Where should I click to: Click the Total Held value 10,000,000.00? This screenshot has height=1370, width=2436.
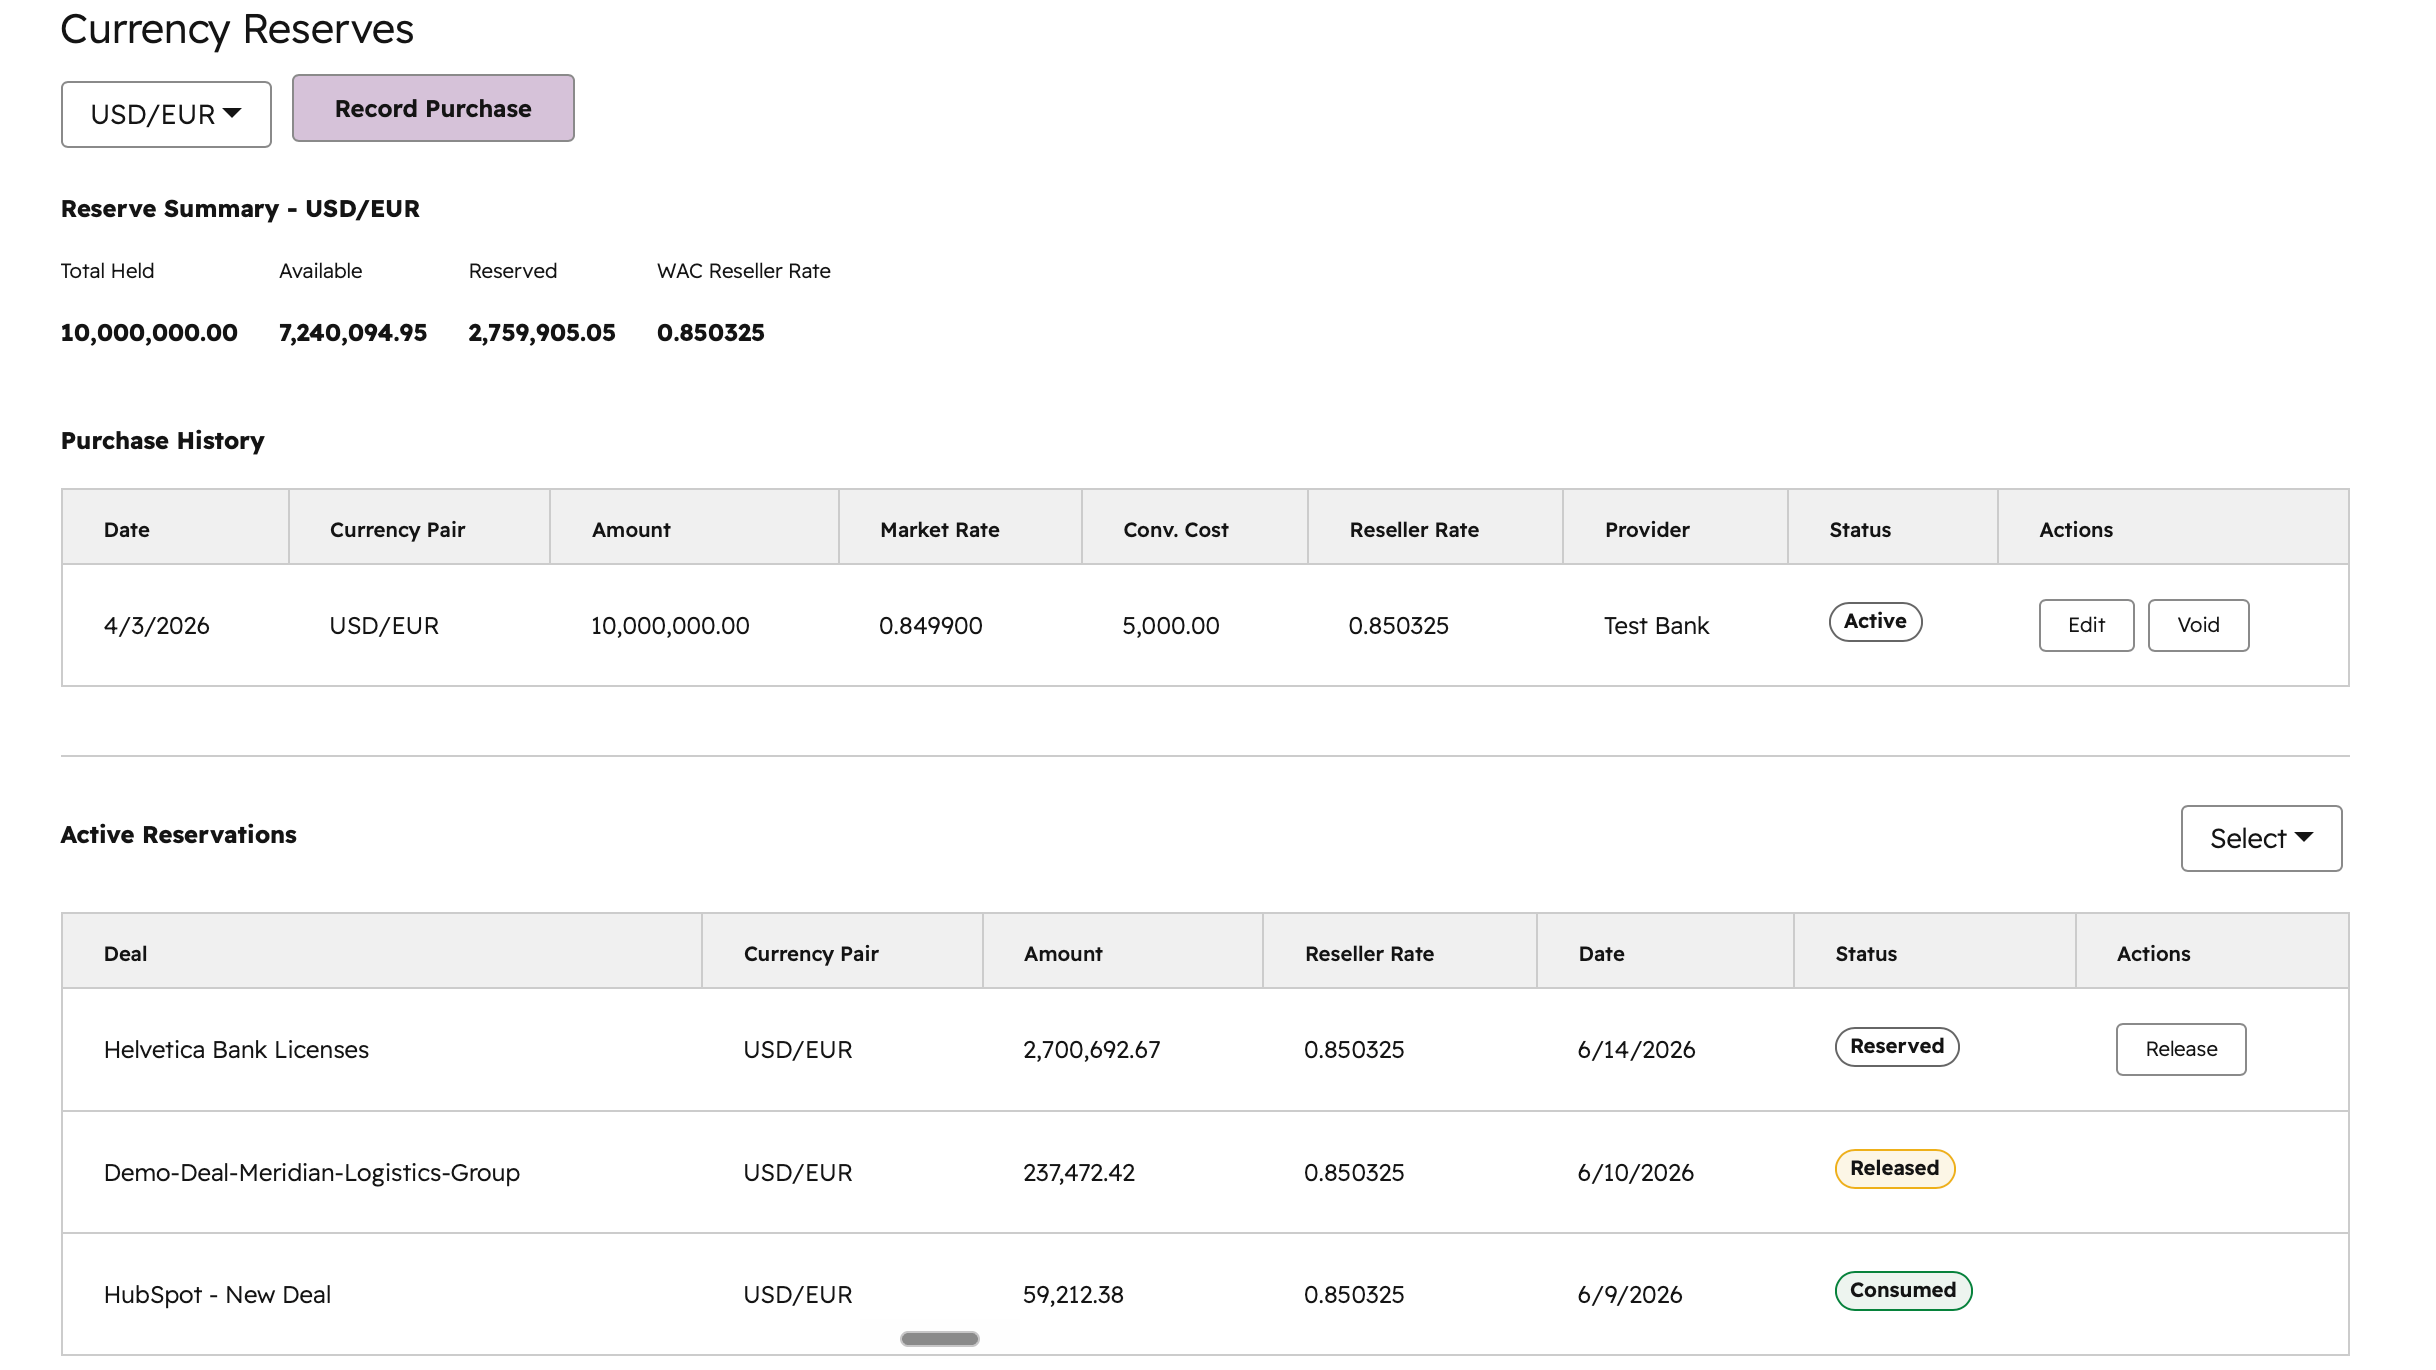[149, 332]
